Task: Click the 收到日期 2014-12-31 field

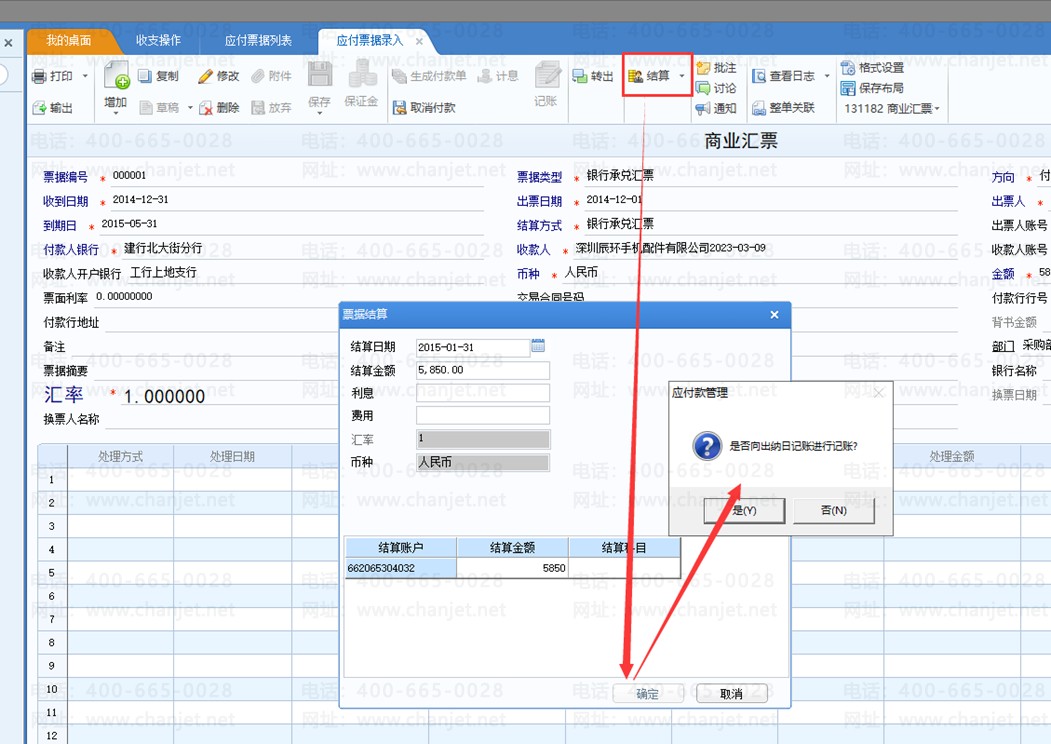Action: click(x=295, y=200)
